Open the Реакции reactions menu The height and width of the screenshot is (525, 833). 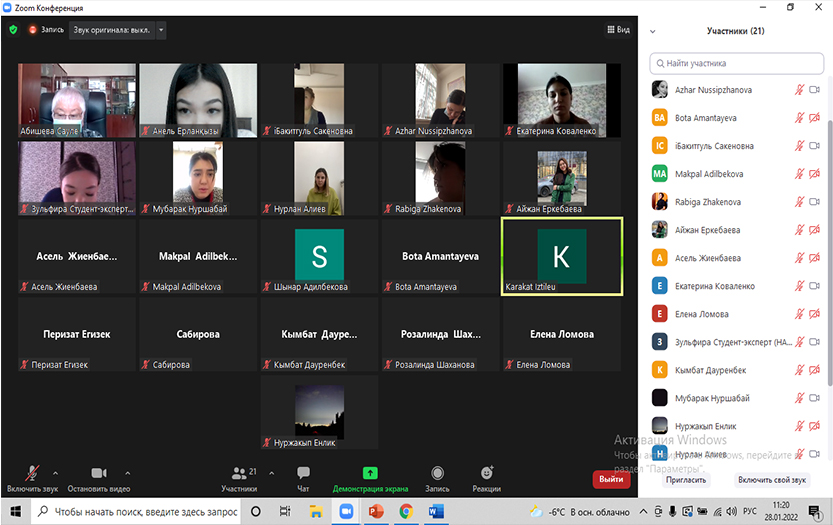click(487, 476)
